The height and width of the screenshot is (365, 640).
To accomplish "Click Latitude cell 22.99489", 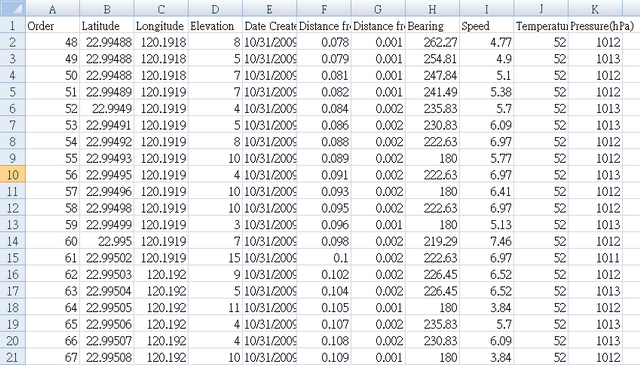I will point(107,92).
